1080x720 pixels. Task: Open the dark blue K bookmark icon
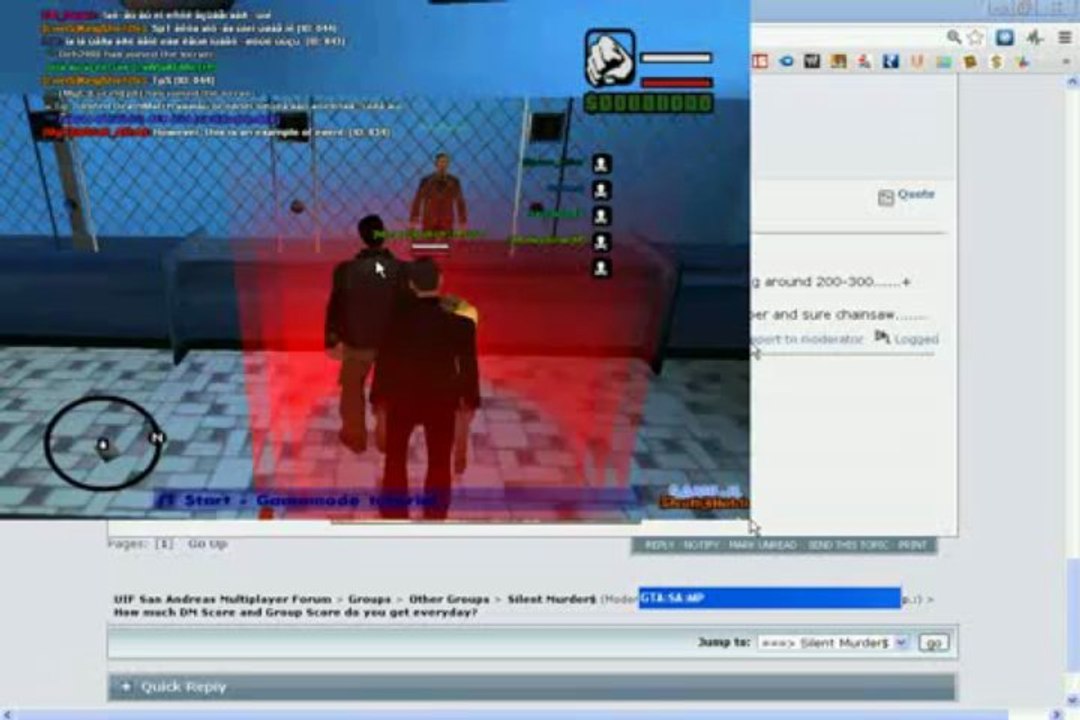point(891,61)
